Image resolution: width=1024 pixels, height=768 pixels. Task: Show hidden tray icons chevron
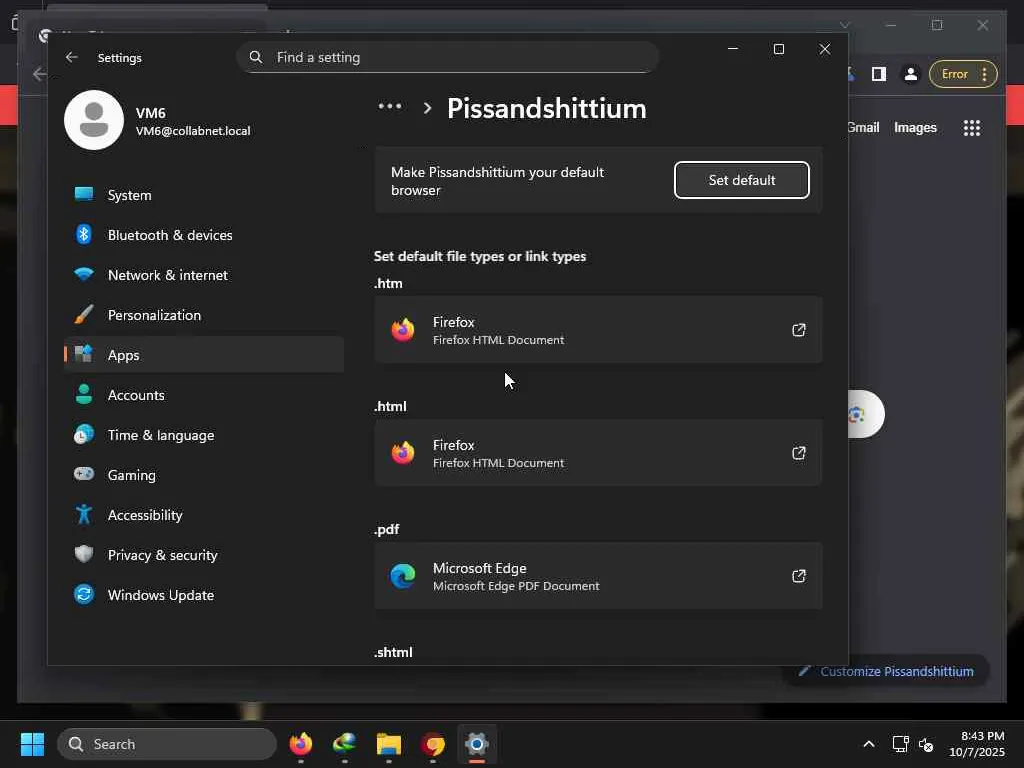869,744
